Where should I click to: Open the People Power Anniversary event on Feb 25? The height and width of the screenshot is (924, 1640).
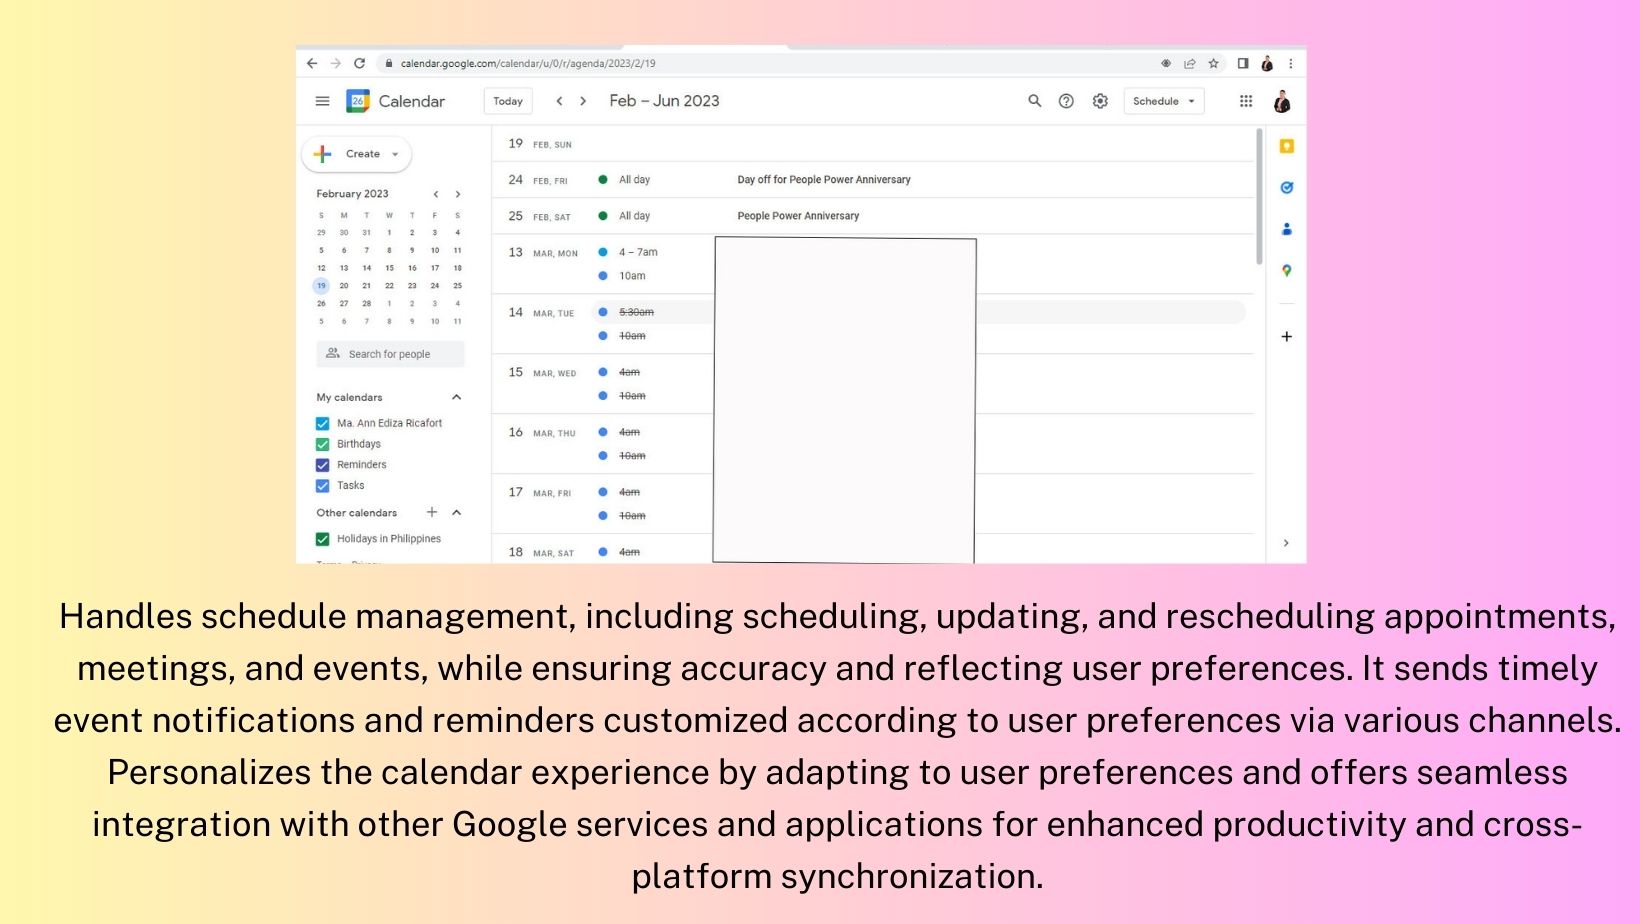point(798,216)
